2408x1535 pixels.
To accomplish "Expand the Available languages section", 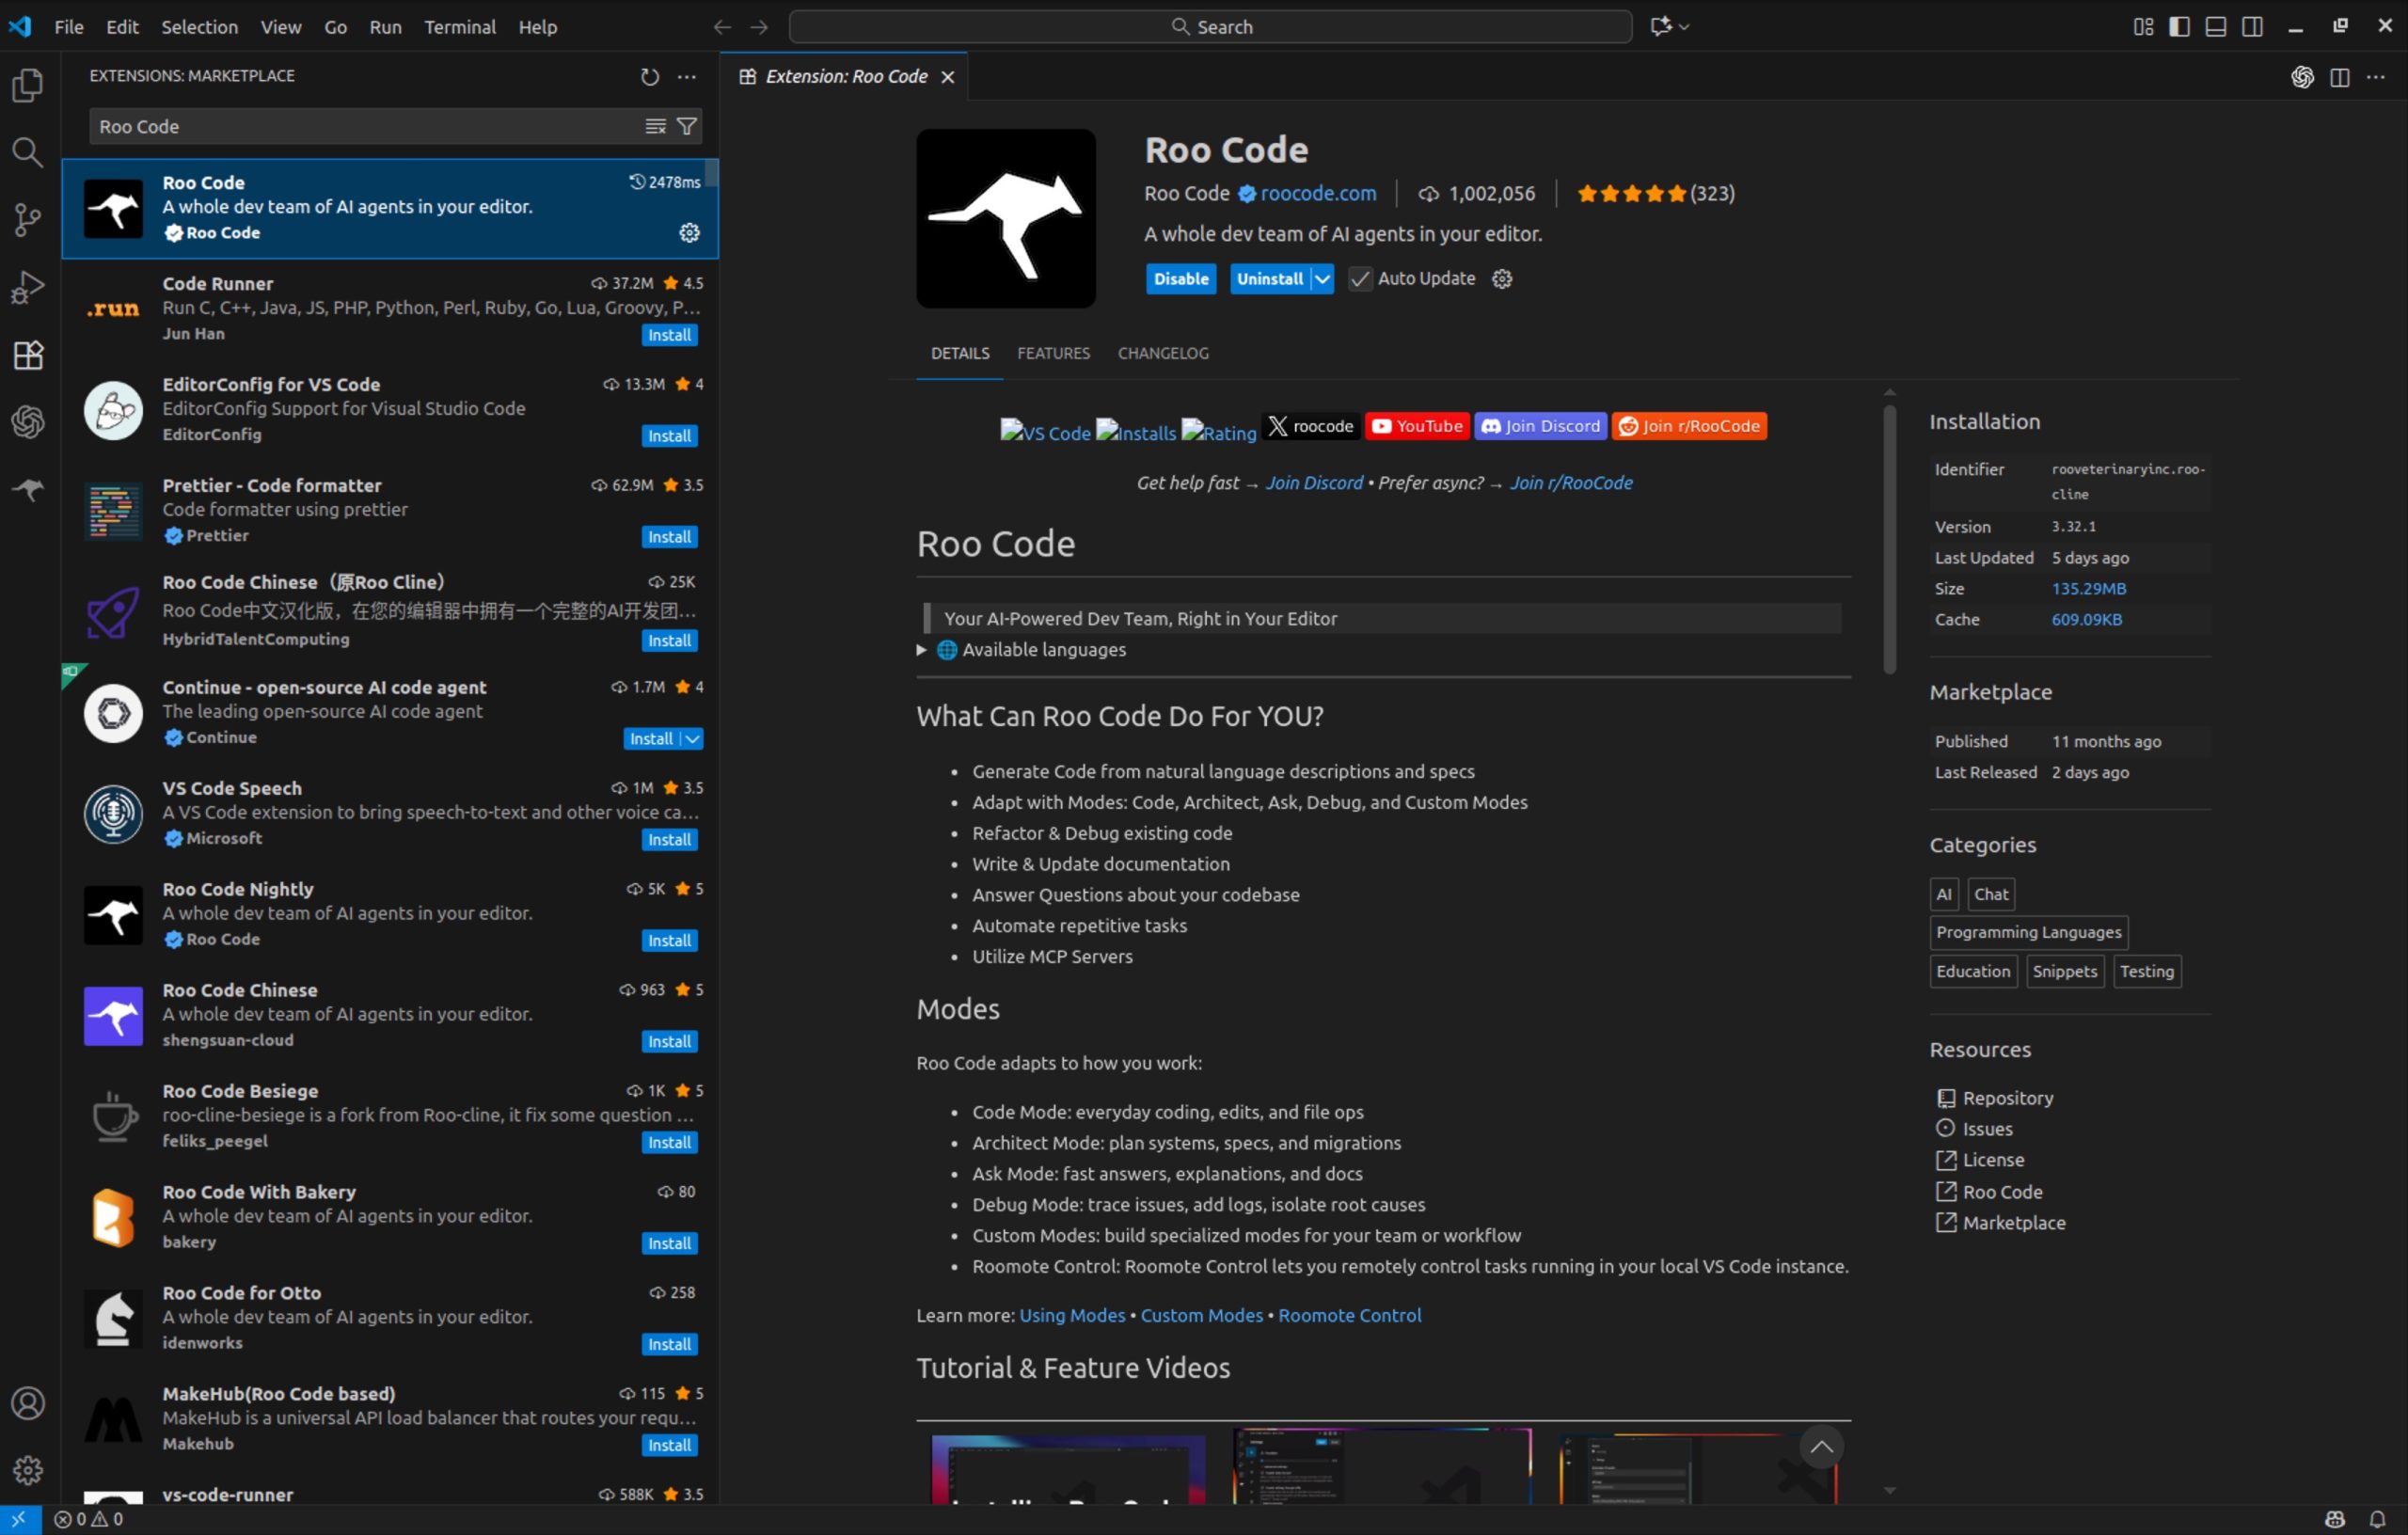I will point(920,650).
